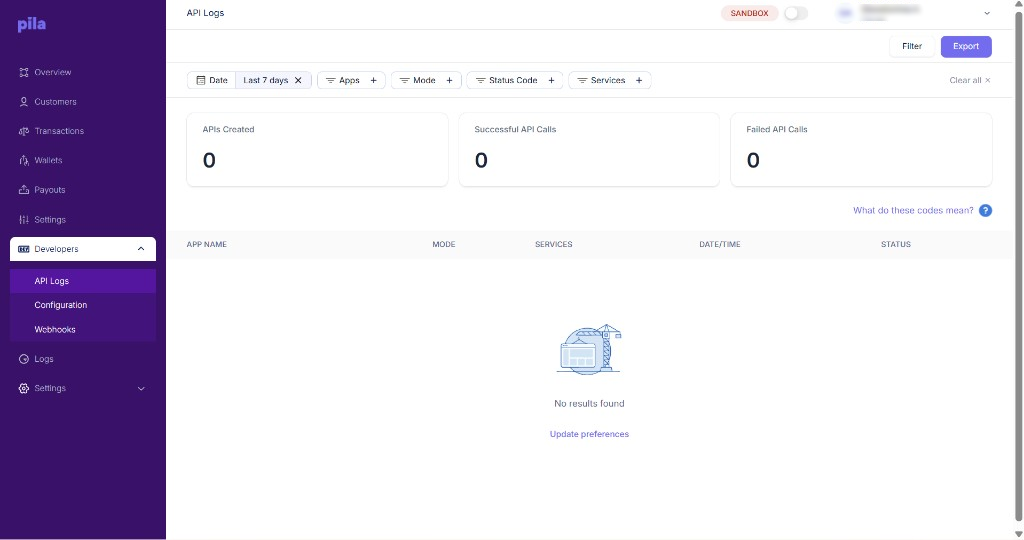
Task: Click the blurred user avatar
Action: [x=845, y=13]
